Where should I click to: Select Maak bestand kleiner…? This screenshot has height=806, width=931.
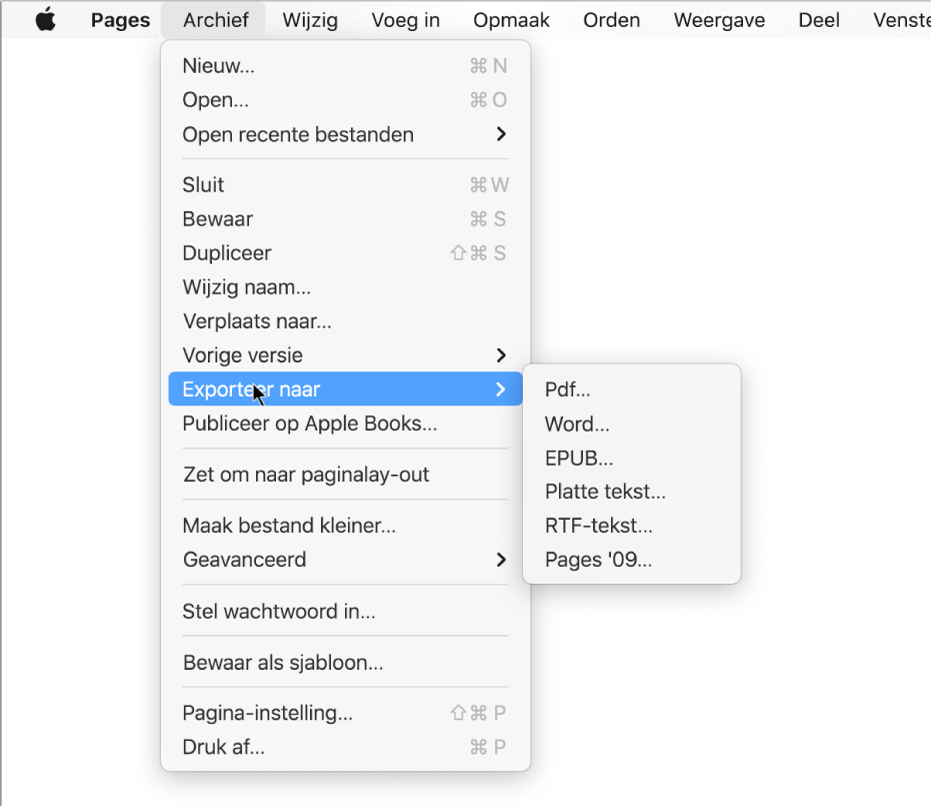click(x=289, y=526)
